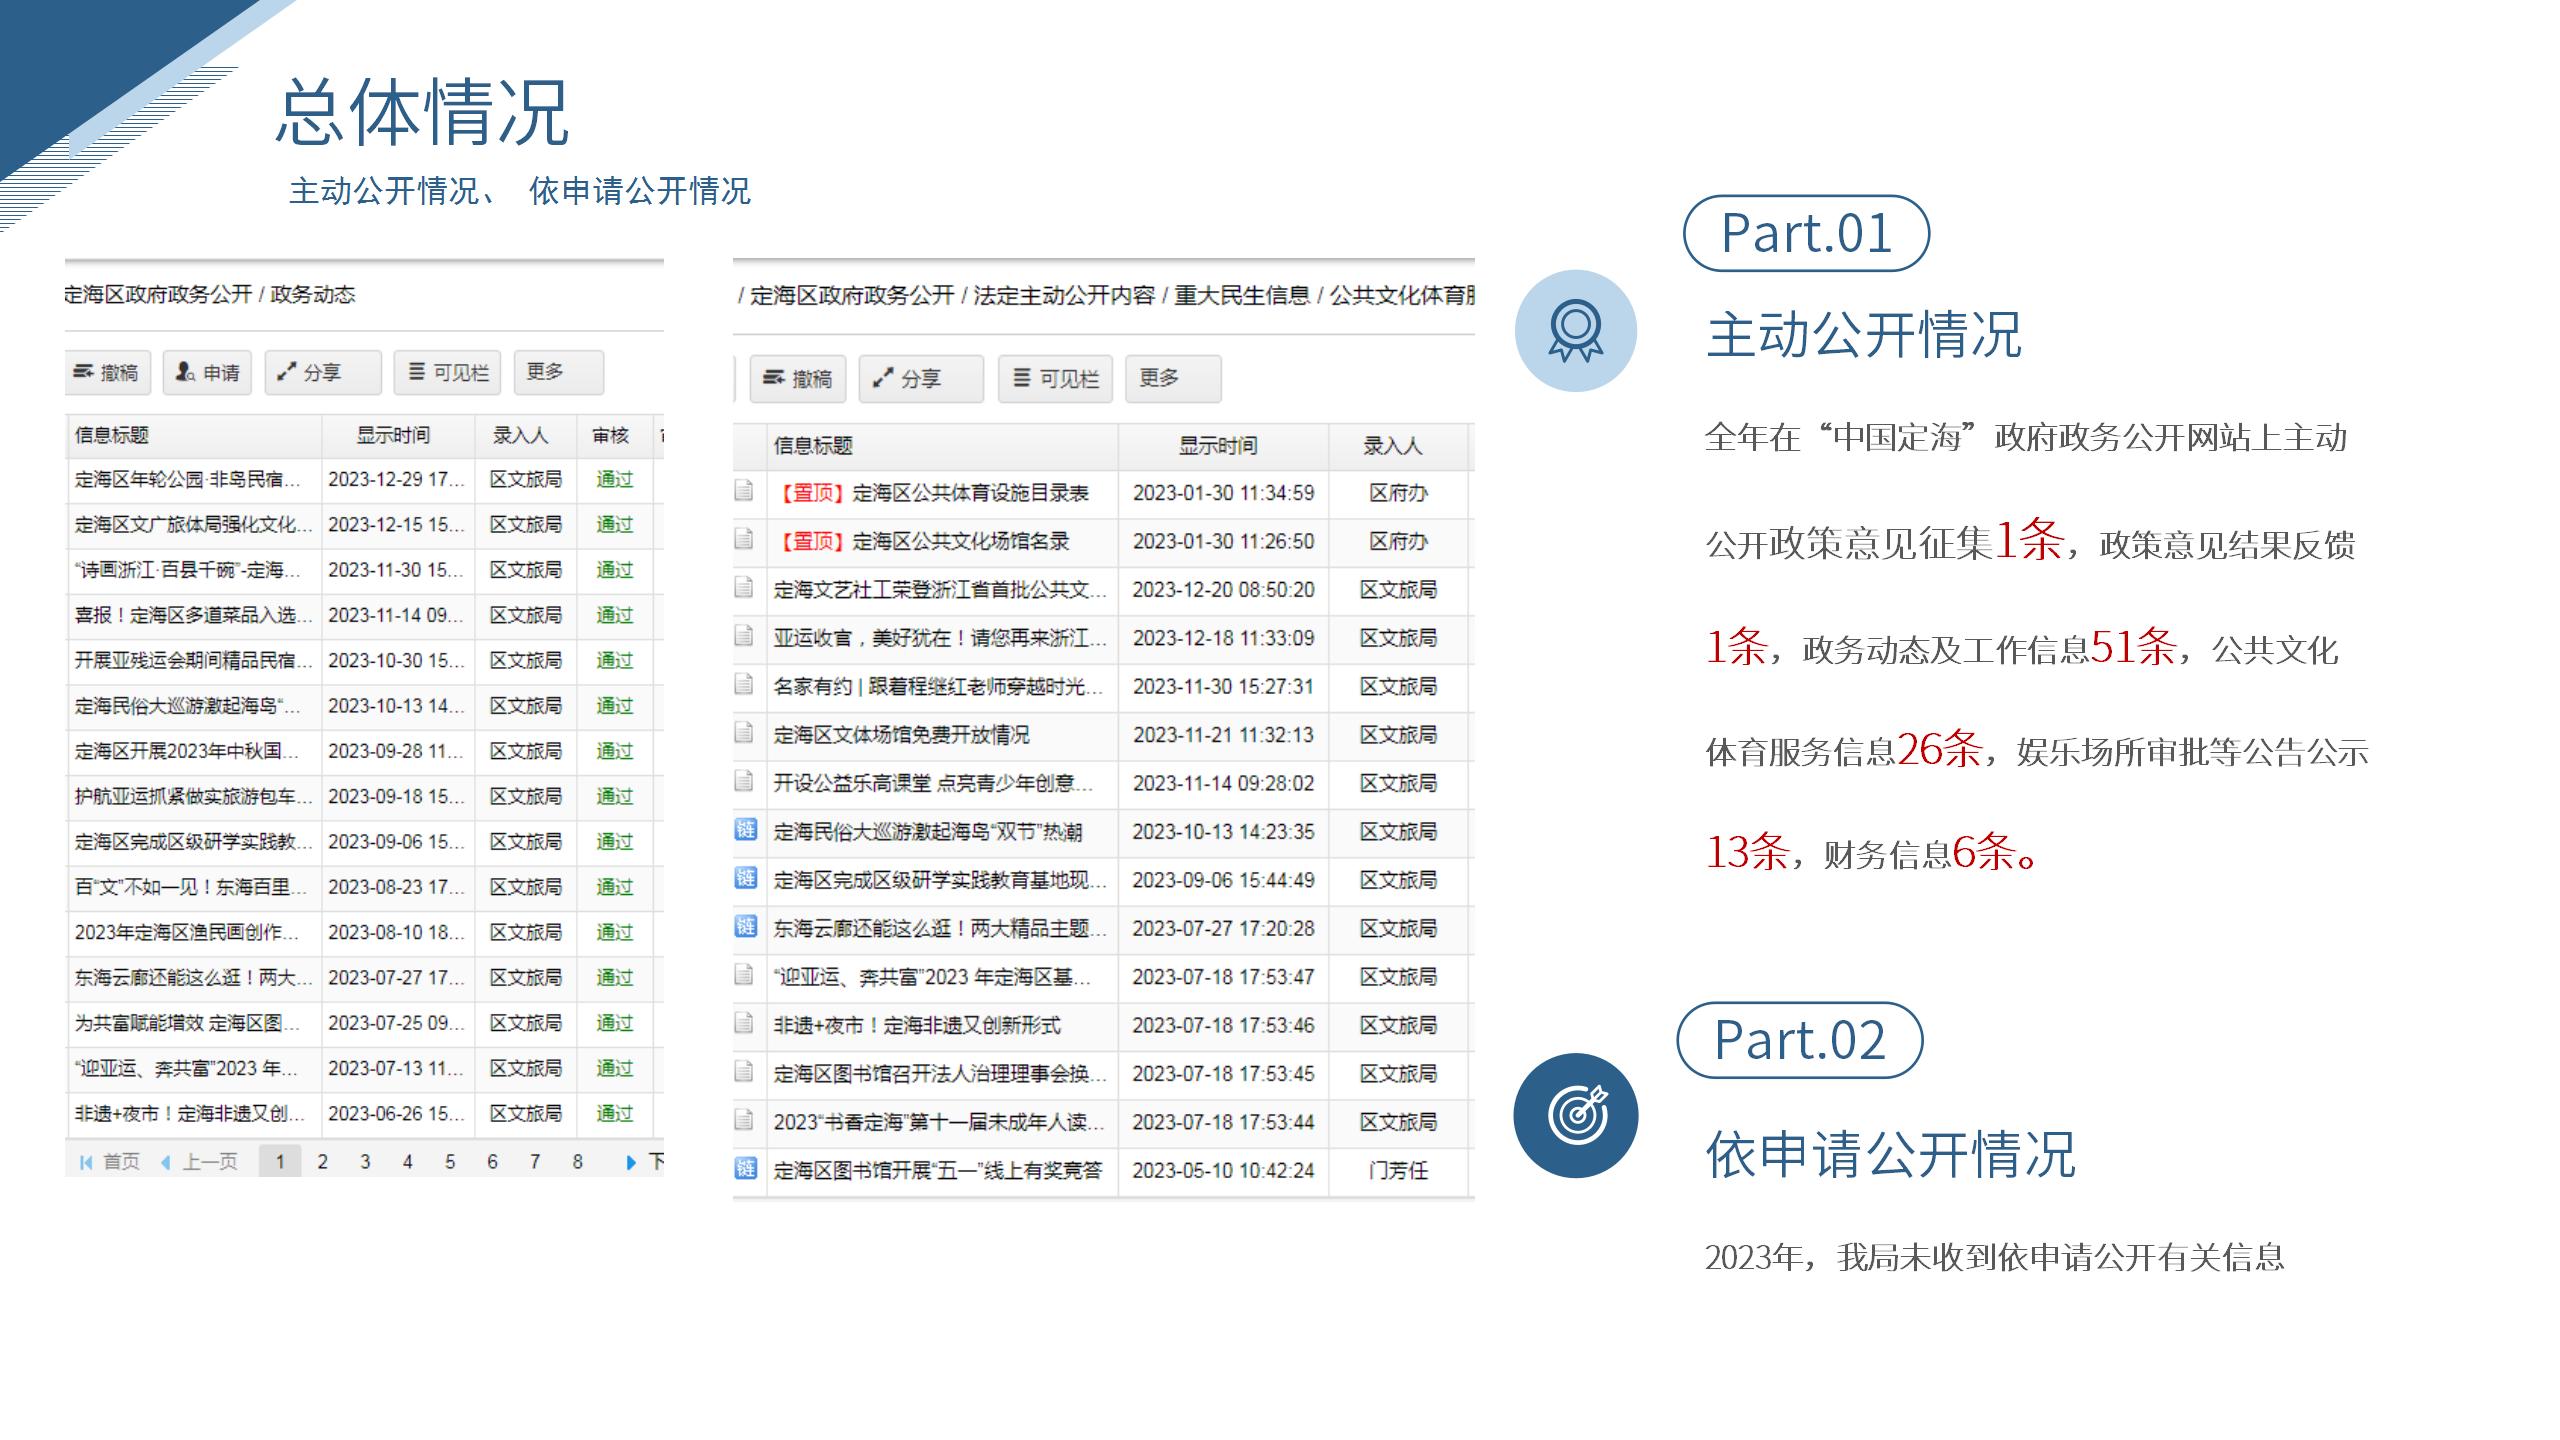Viewport: 2560px width, 1440px height.
Task: Select the Part.01 label badge
Action: click(x=1806, y=233)
